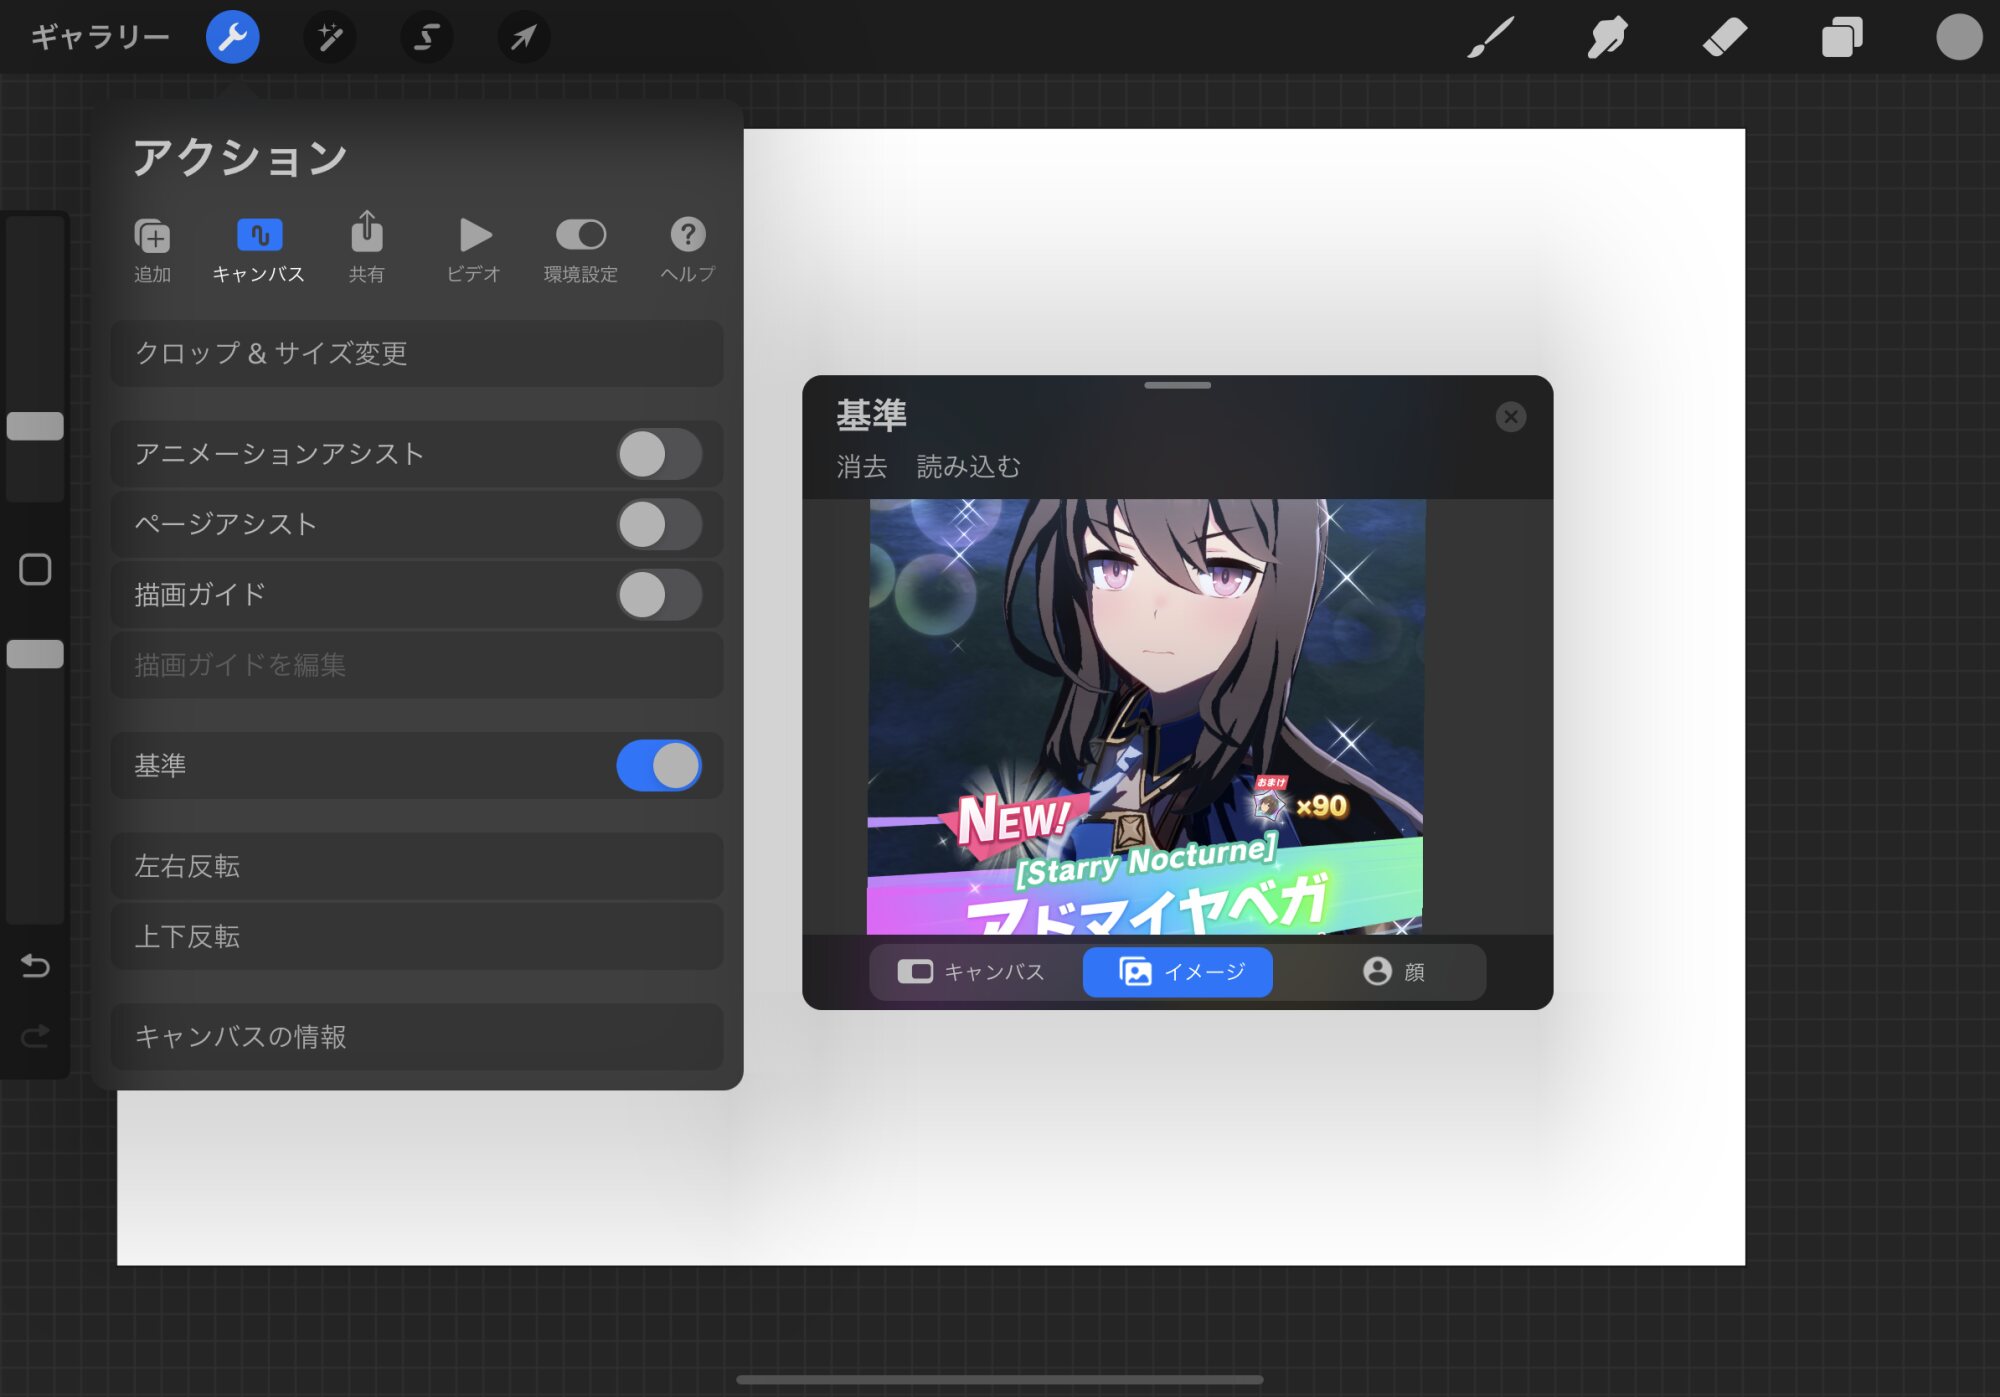Viewport: 2000px width, 1397px height.
Task: Open クロップ＆サイズ変更 option
Action: coord(416,353)
